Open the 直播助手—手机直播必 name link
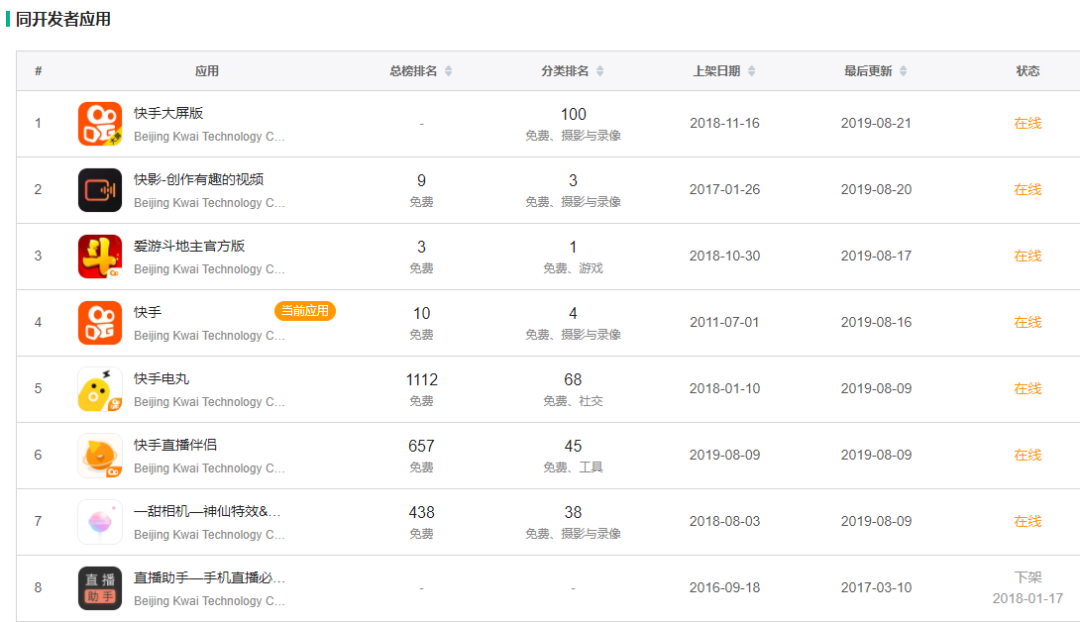Image resolution: width=1080 pixels, height=622 pixels. pos(209,577)
